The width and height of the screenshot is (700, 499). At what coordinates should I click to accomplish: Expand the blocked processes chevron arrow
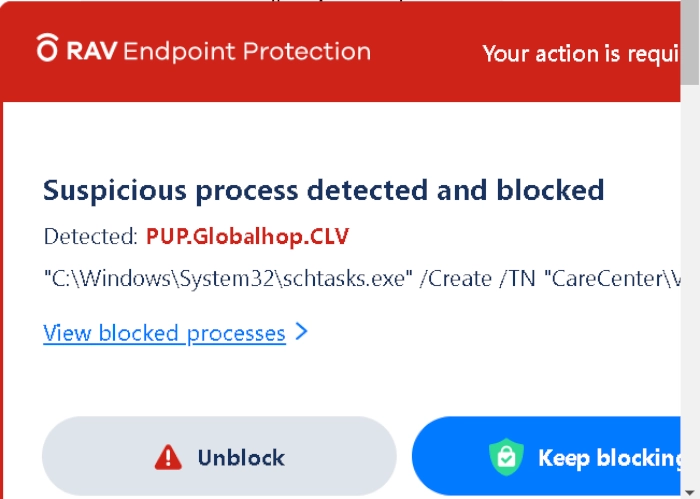[302, 332]
